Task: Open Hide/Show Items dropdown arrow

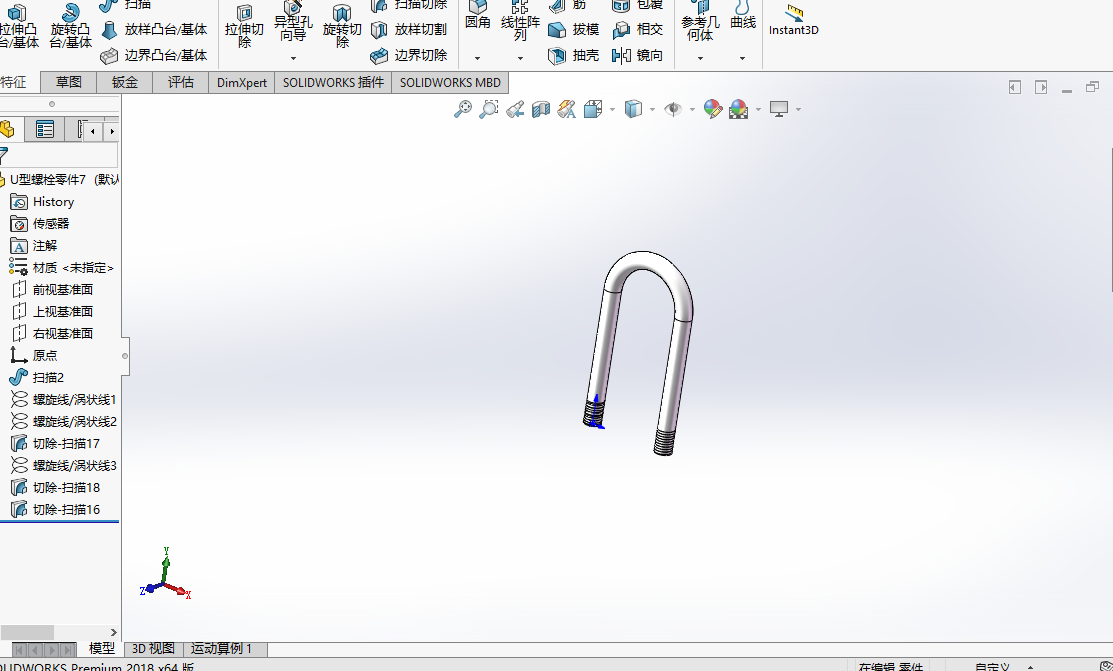Action: pyautogui.click(x=692, y=109)
